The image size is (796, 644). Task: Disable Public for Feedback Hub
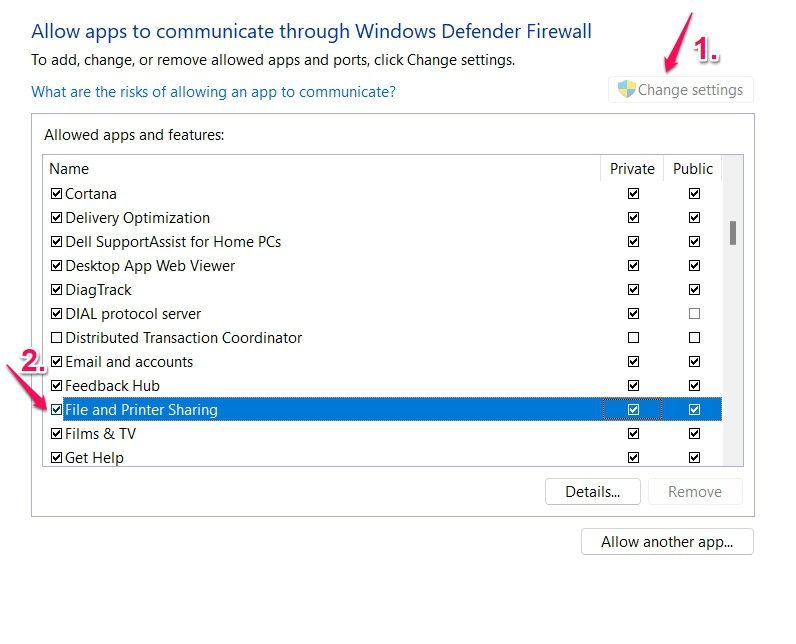(x=694, y=386)
